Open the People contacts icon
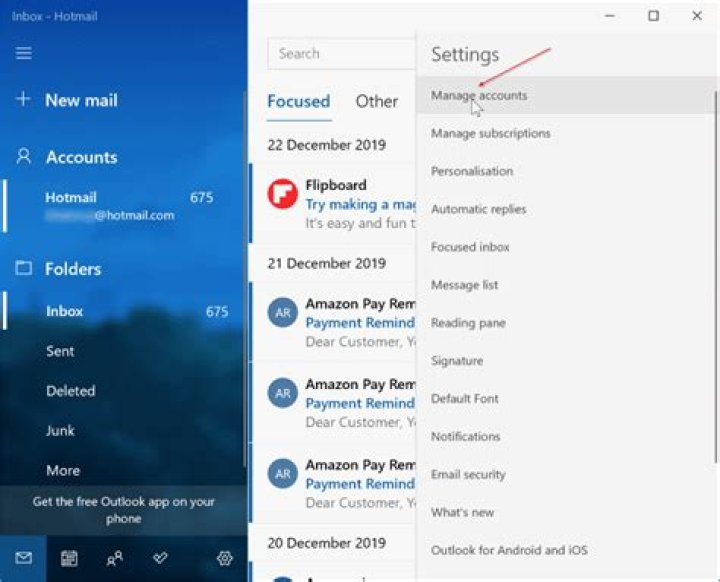Image resolution: width=720 pixels, height=582 pixels. (114, 559)
